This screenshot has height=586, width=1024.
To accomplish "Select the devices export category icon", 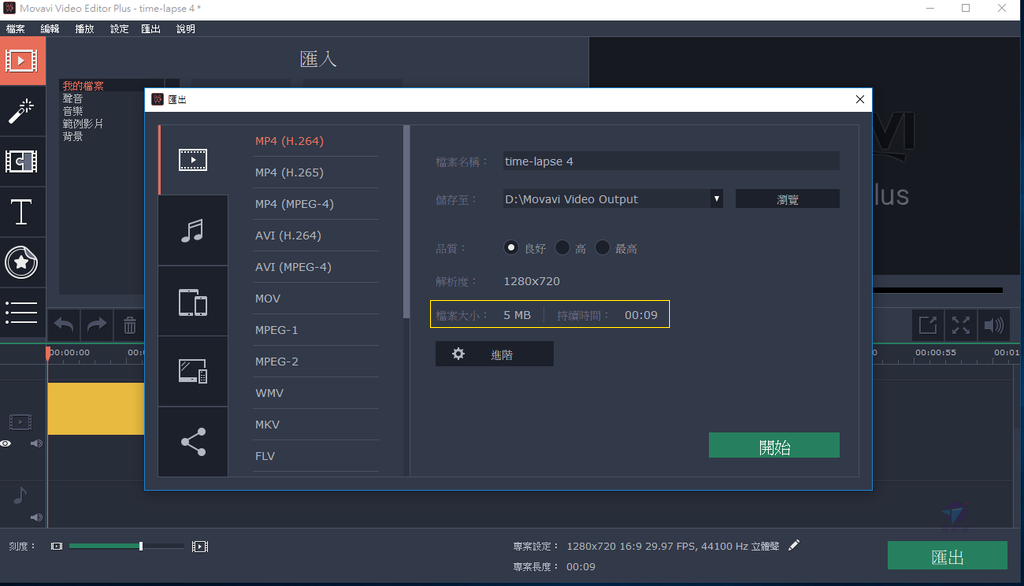I will tap(193, 301).
